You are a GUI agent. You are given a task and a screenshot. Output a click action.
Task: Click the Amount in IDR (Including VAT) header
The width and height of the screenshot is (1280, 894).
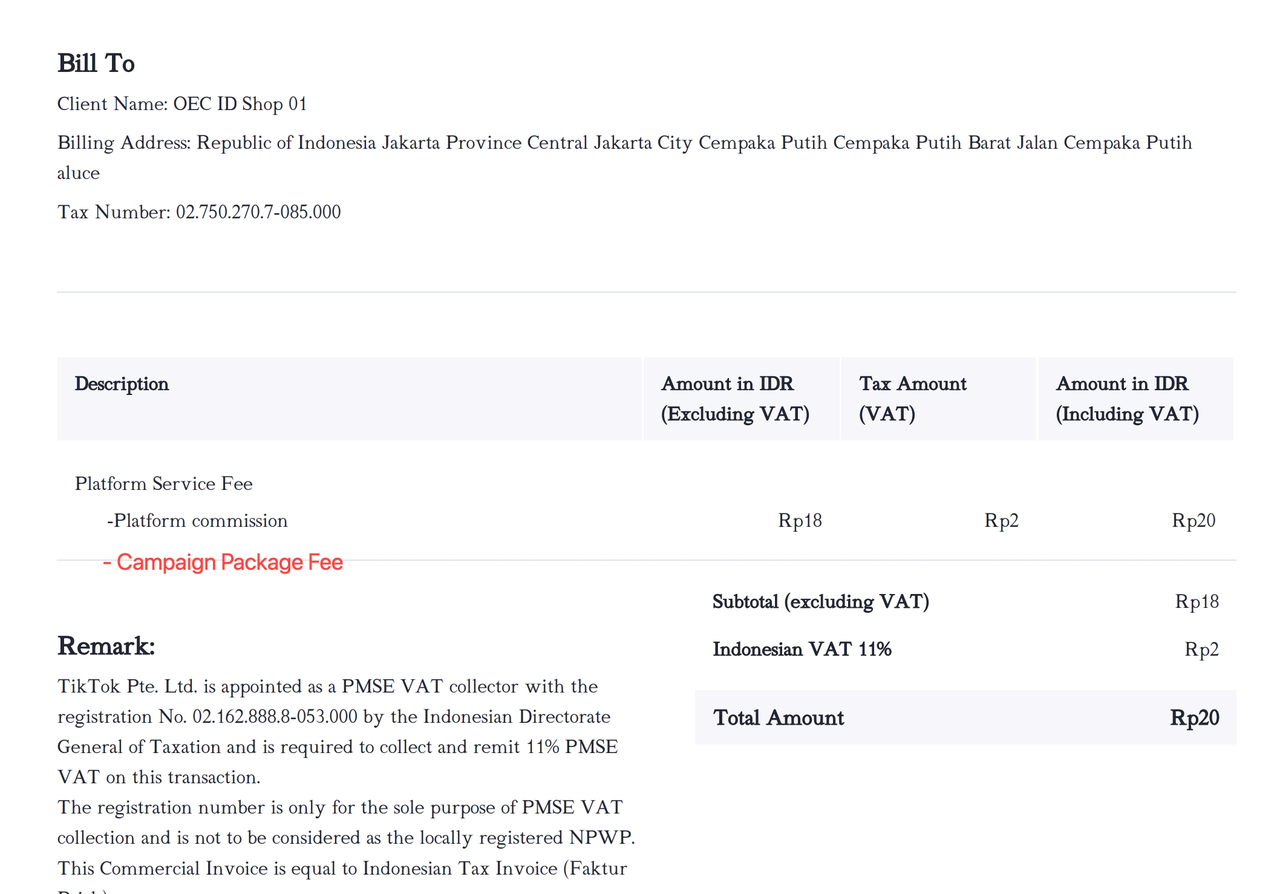coord(1127,398)
